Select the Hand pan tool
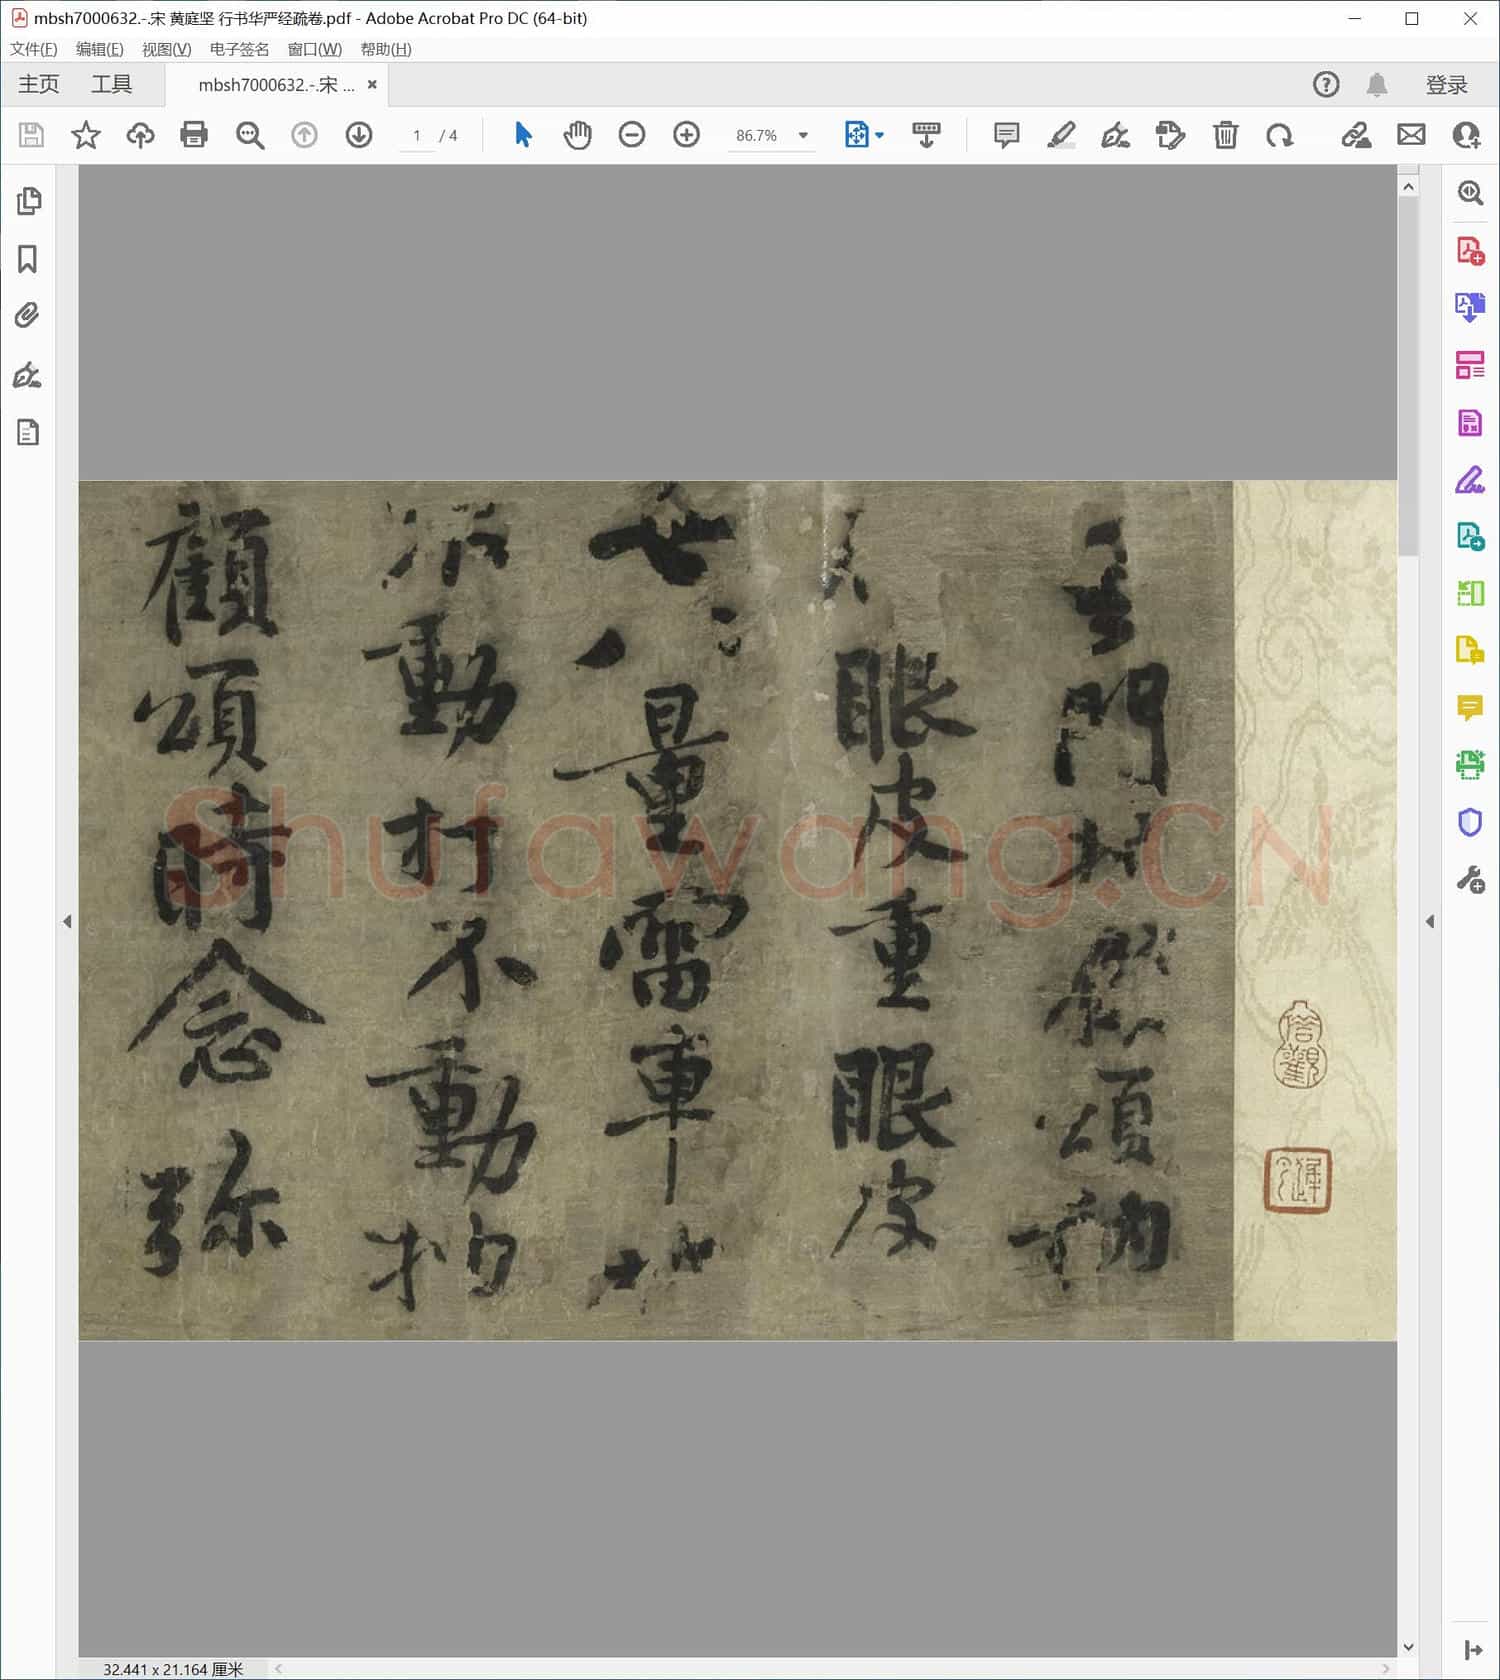 pos(577,135)
